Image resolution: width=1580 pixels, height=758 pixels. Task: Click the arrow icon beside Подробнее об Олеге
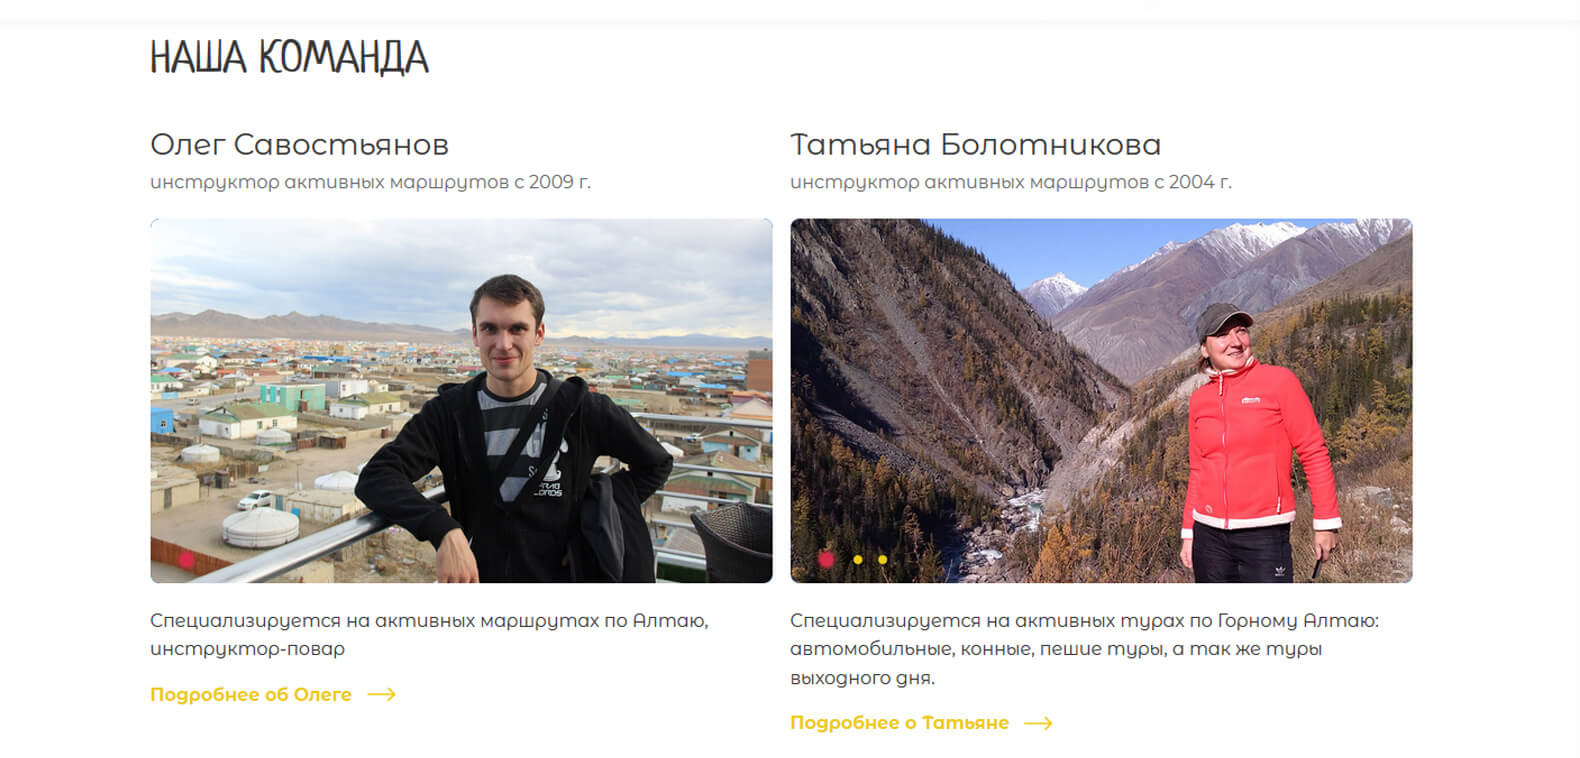(x=381, y=694)
